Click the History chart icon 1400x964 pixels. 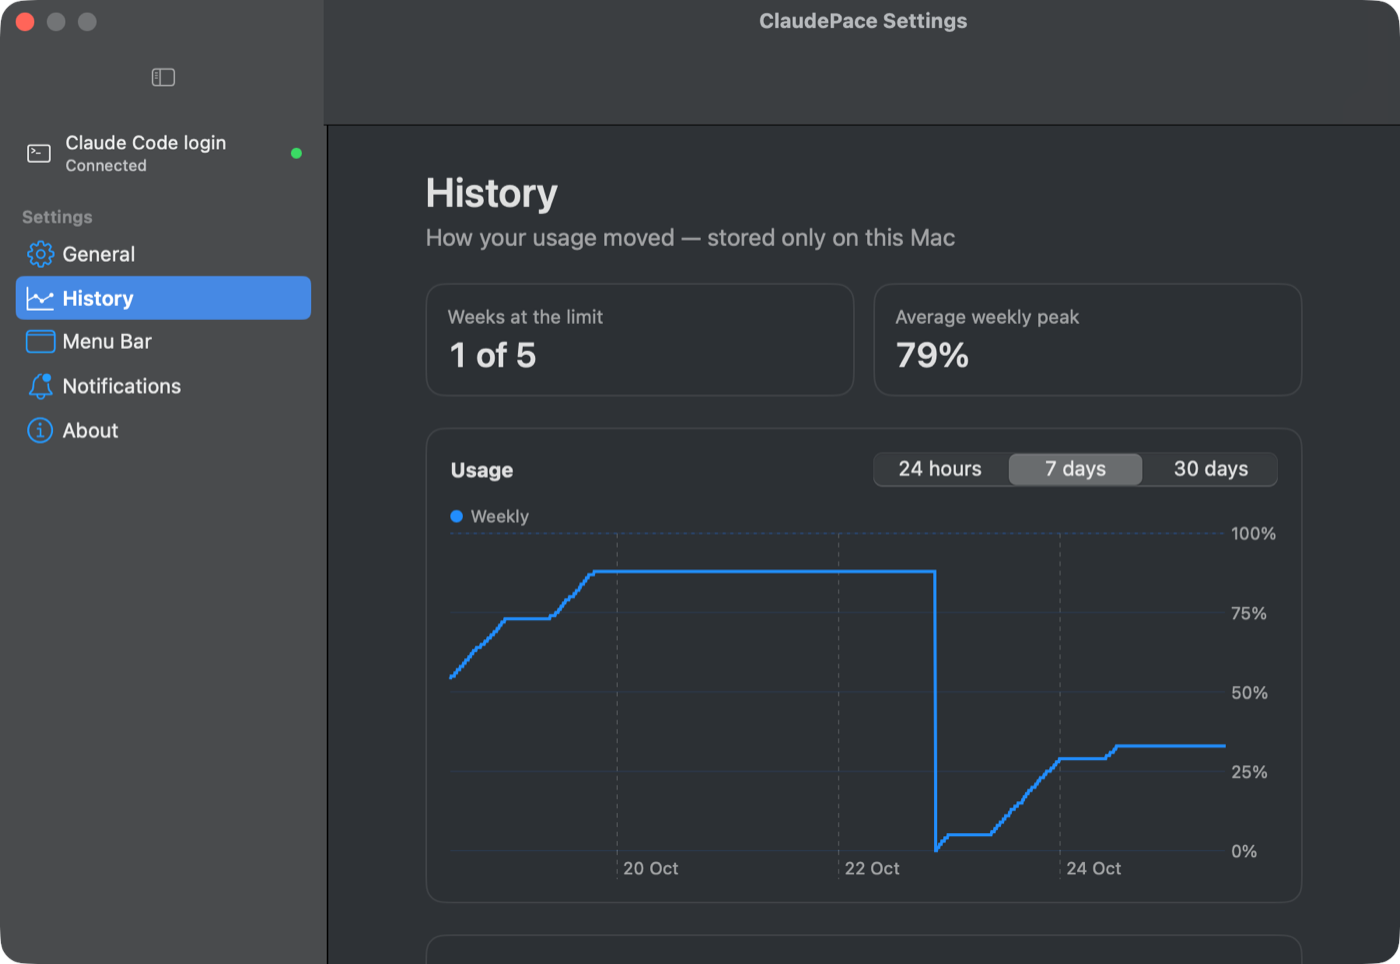40,298
